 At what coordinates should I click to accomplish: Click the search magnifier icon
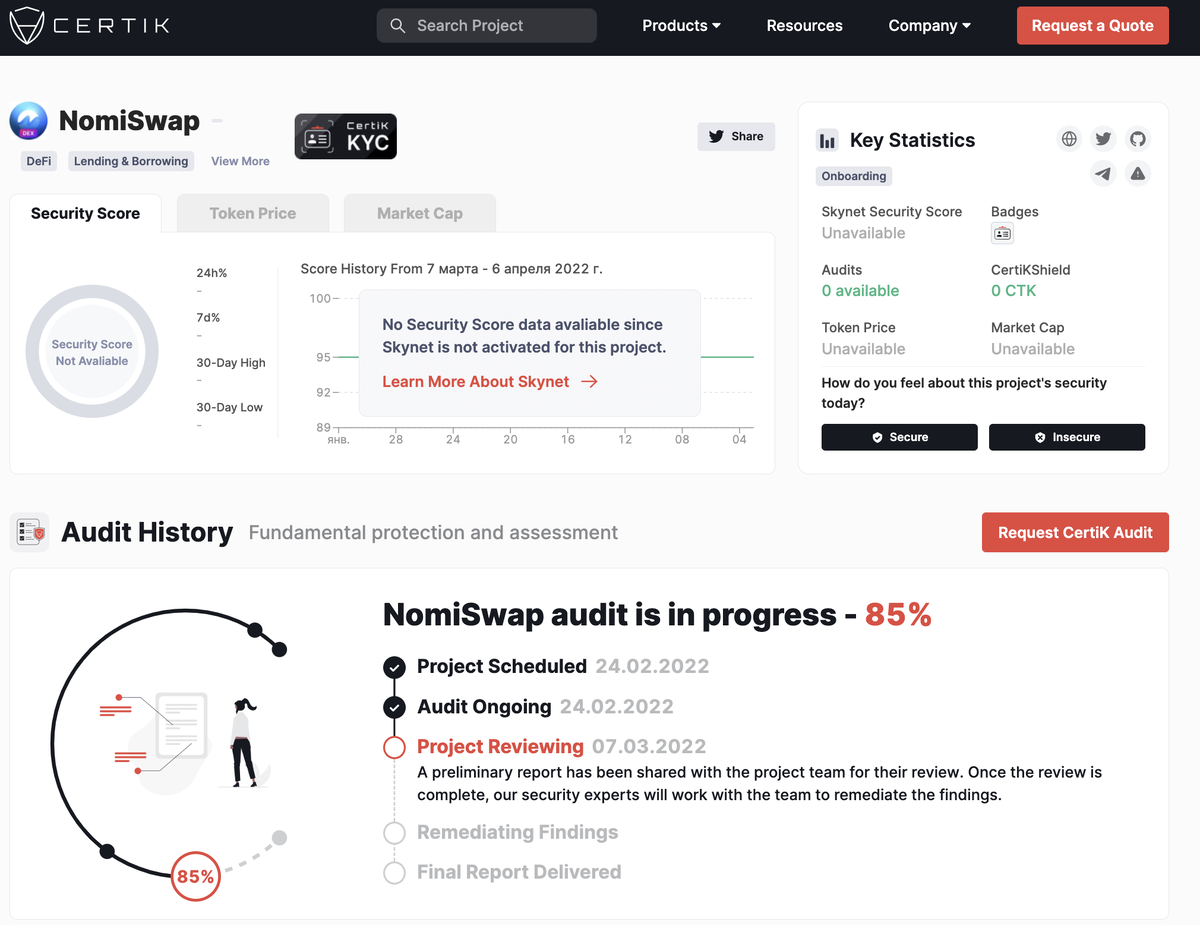(x=398, y=26)
